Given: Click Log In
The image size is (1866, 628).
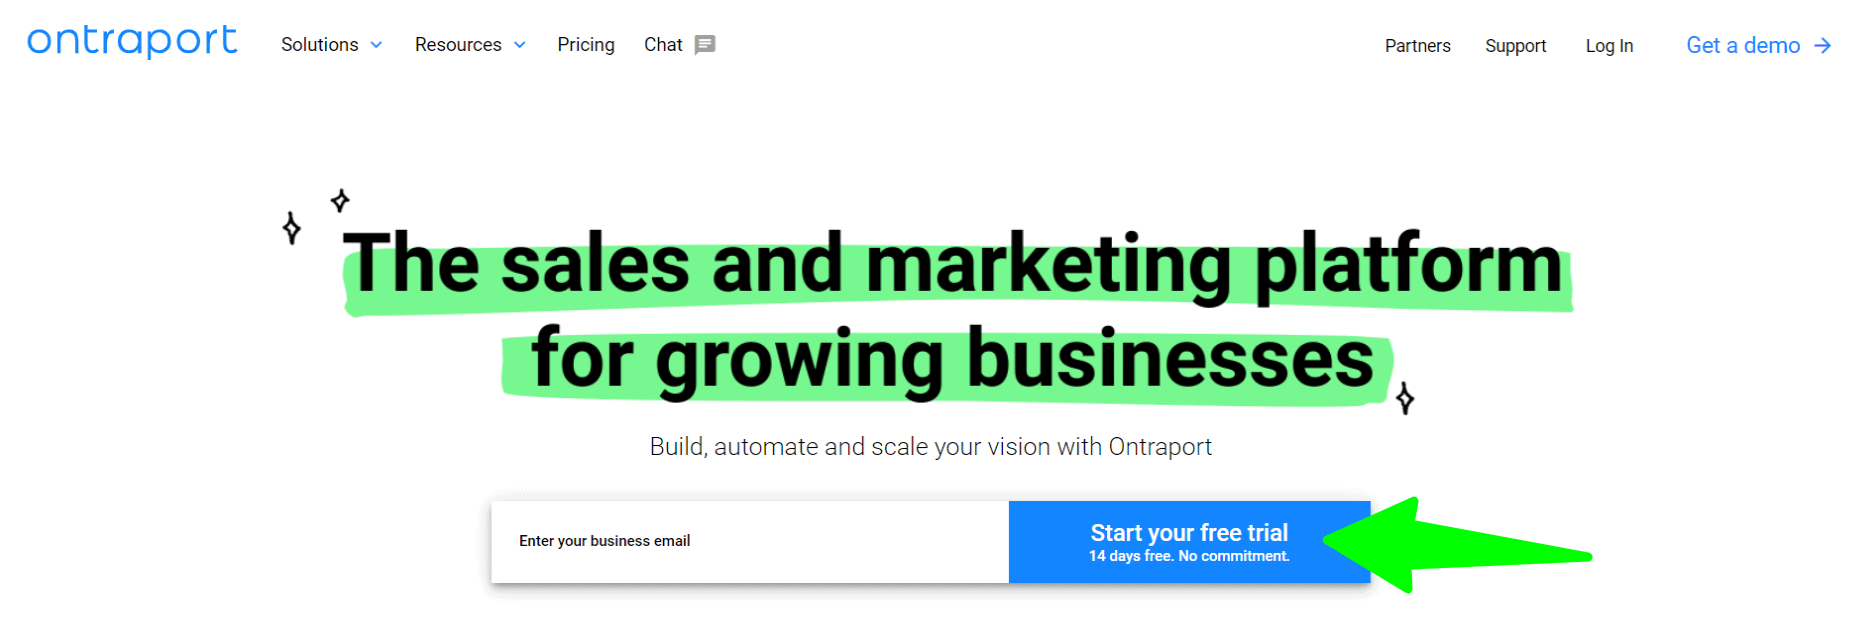Looking at the screenshot, I should click(1609, 46).
